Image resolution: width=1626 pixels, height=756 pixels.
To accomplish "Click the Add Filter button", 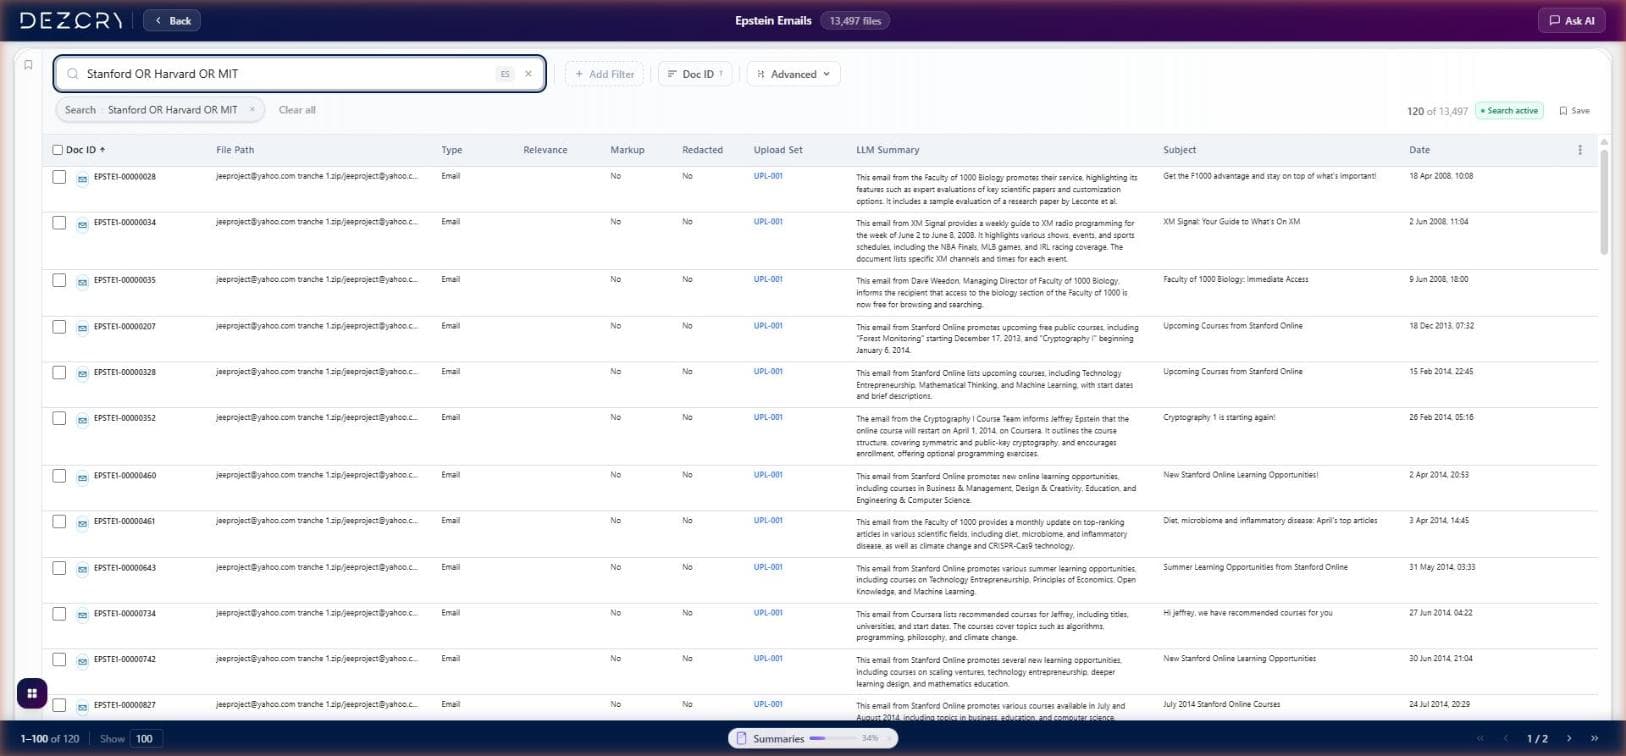I will pyautogui.click(x=604, y=74).
